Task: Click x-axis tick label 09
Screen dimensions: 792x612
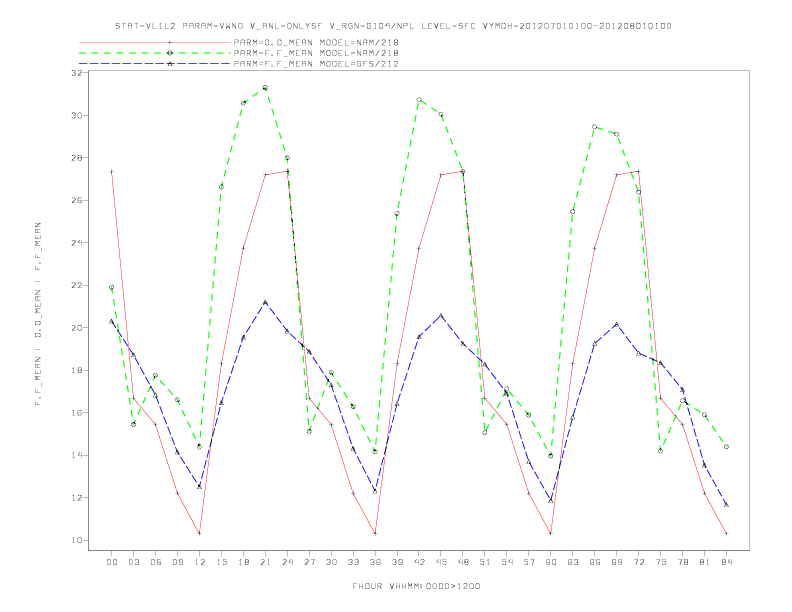Action: click(177, 562)
